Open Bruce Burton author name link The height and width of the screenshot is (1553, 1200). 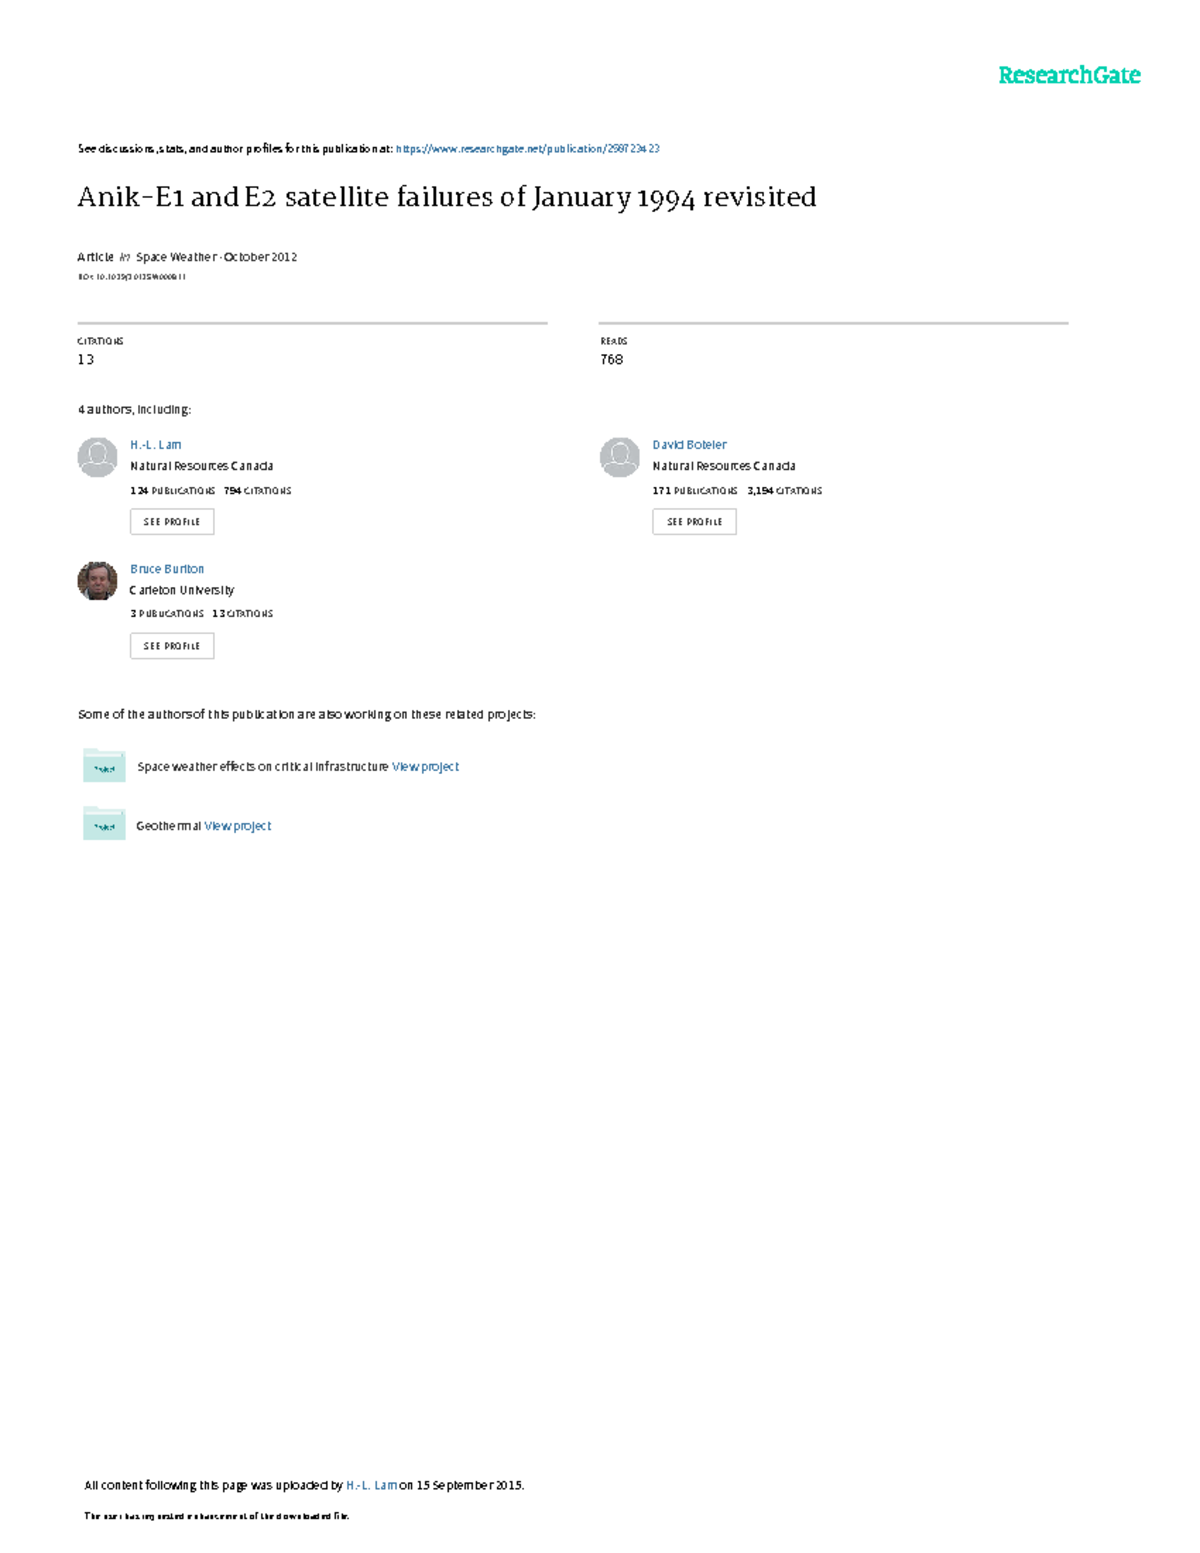(x=167, y=569)
